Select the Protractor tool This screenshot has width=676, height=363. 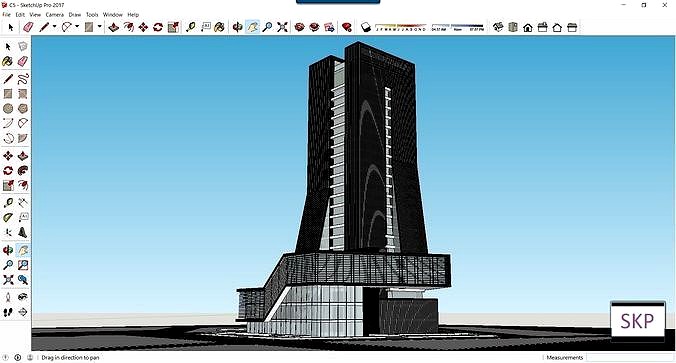tap(8, 217)
